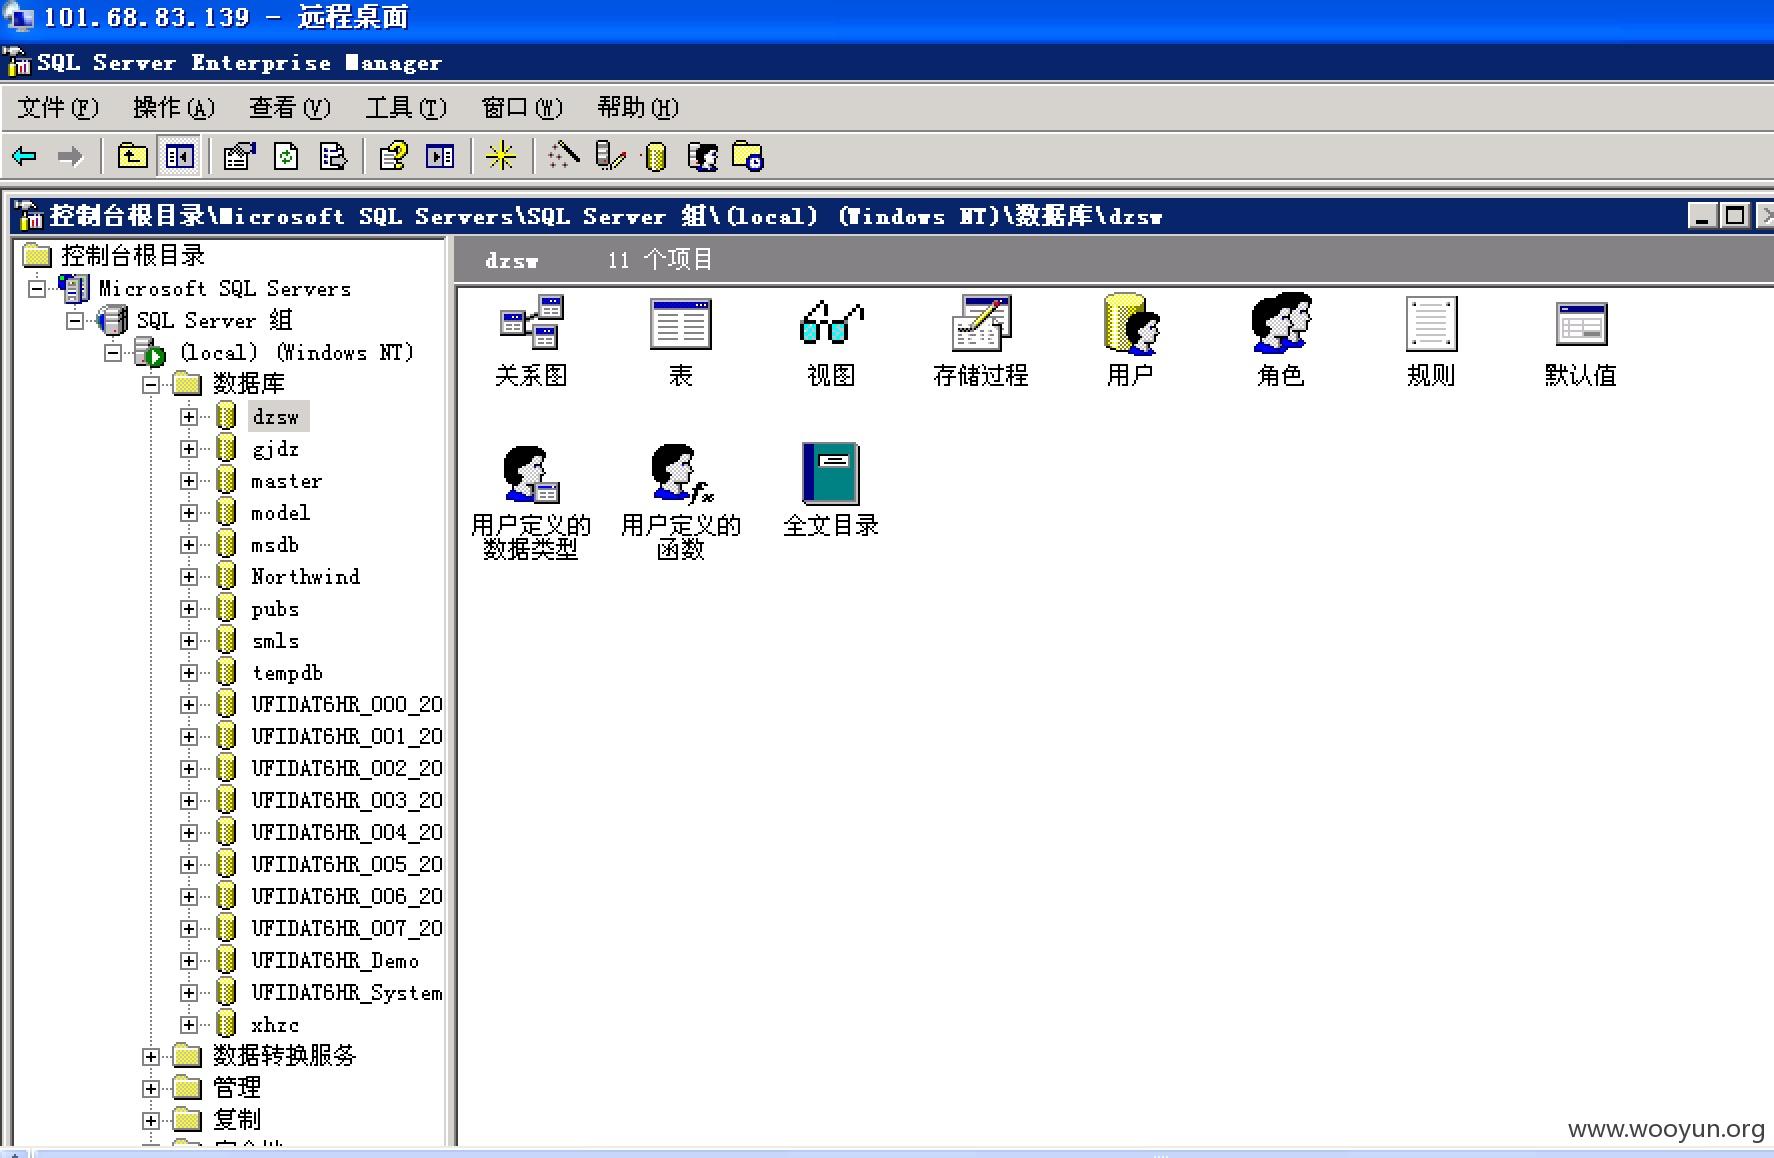The height and width of the screenshot is (1158, 1774).
Task: Click the New job folder-clock toolbar icon
Action: pyautogui.click(x=748, y=156)
